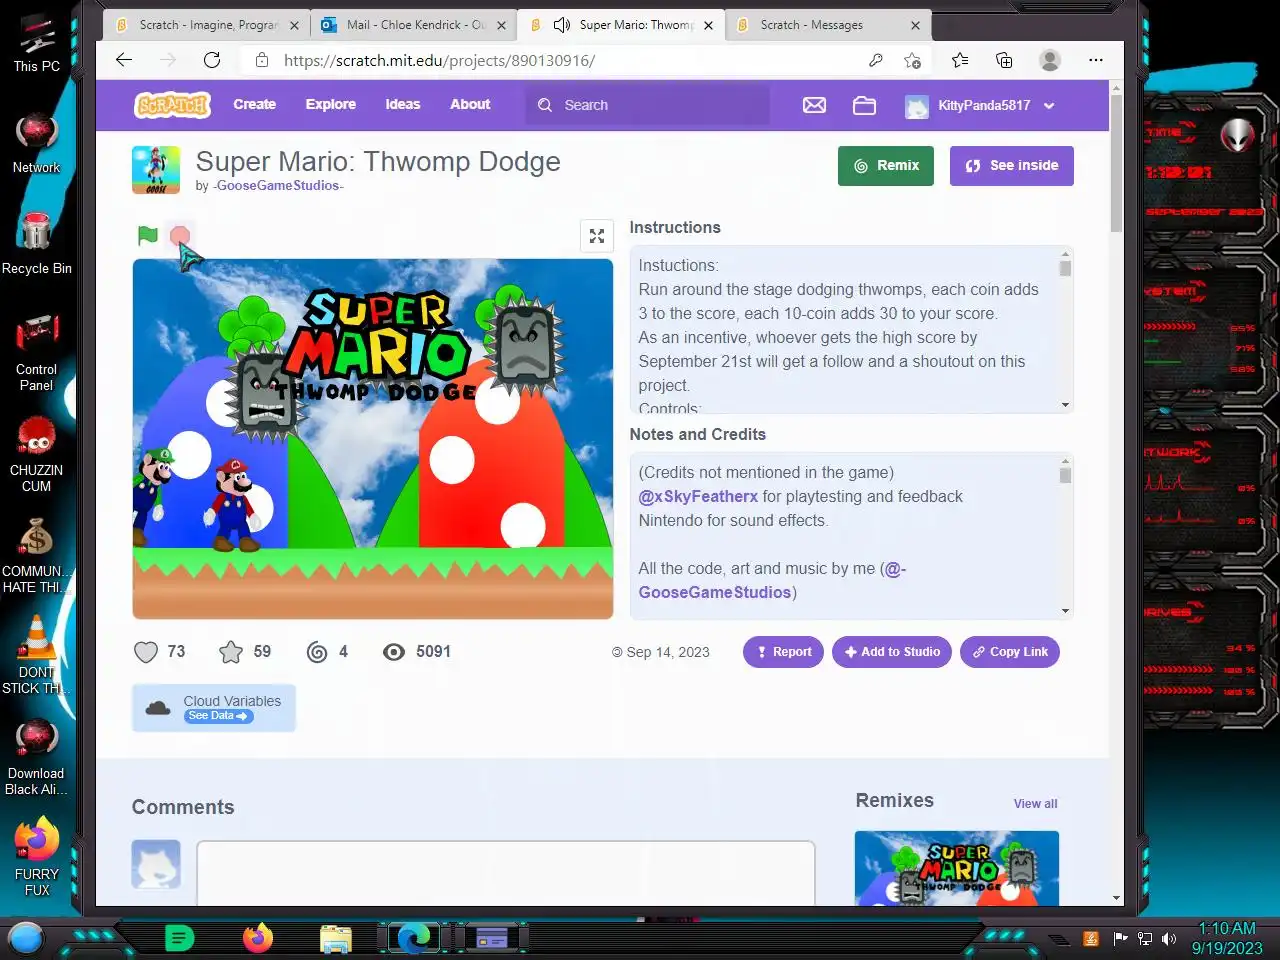Open -GooseGameStudios- author link
The image size is (1280, 960).
(278, 186)
